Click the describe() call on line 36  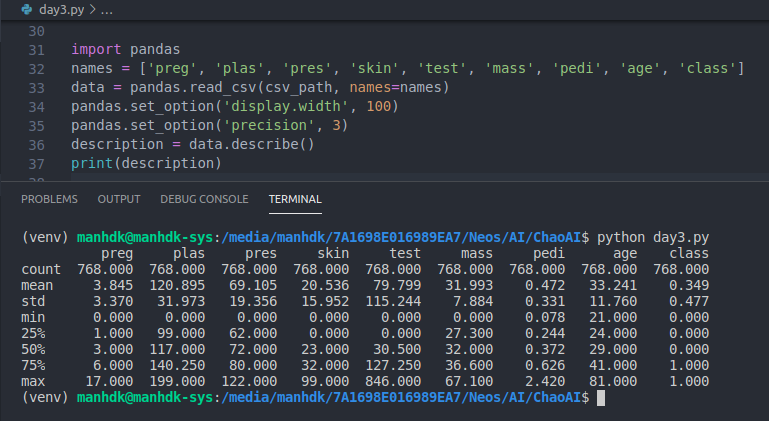[x=276, y=144]
